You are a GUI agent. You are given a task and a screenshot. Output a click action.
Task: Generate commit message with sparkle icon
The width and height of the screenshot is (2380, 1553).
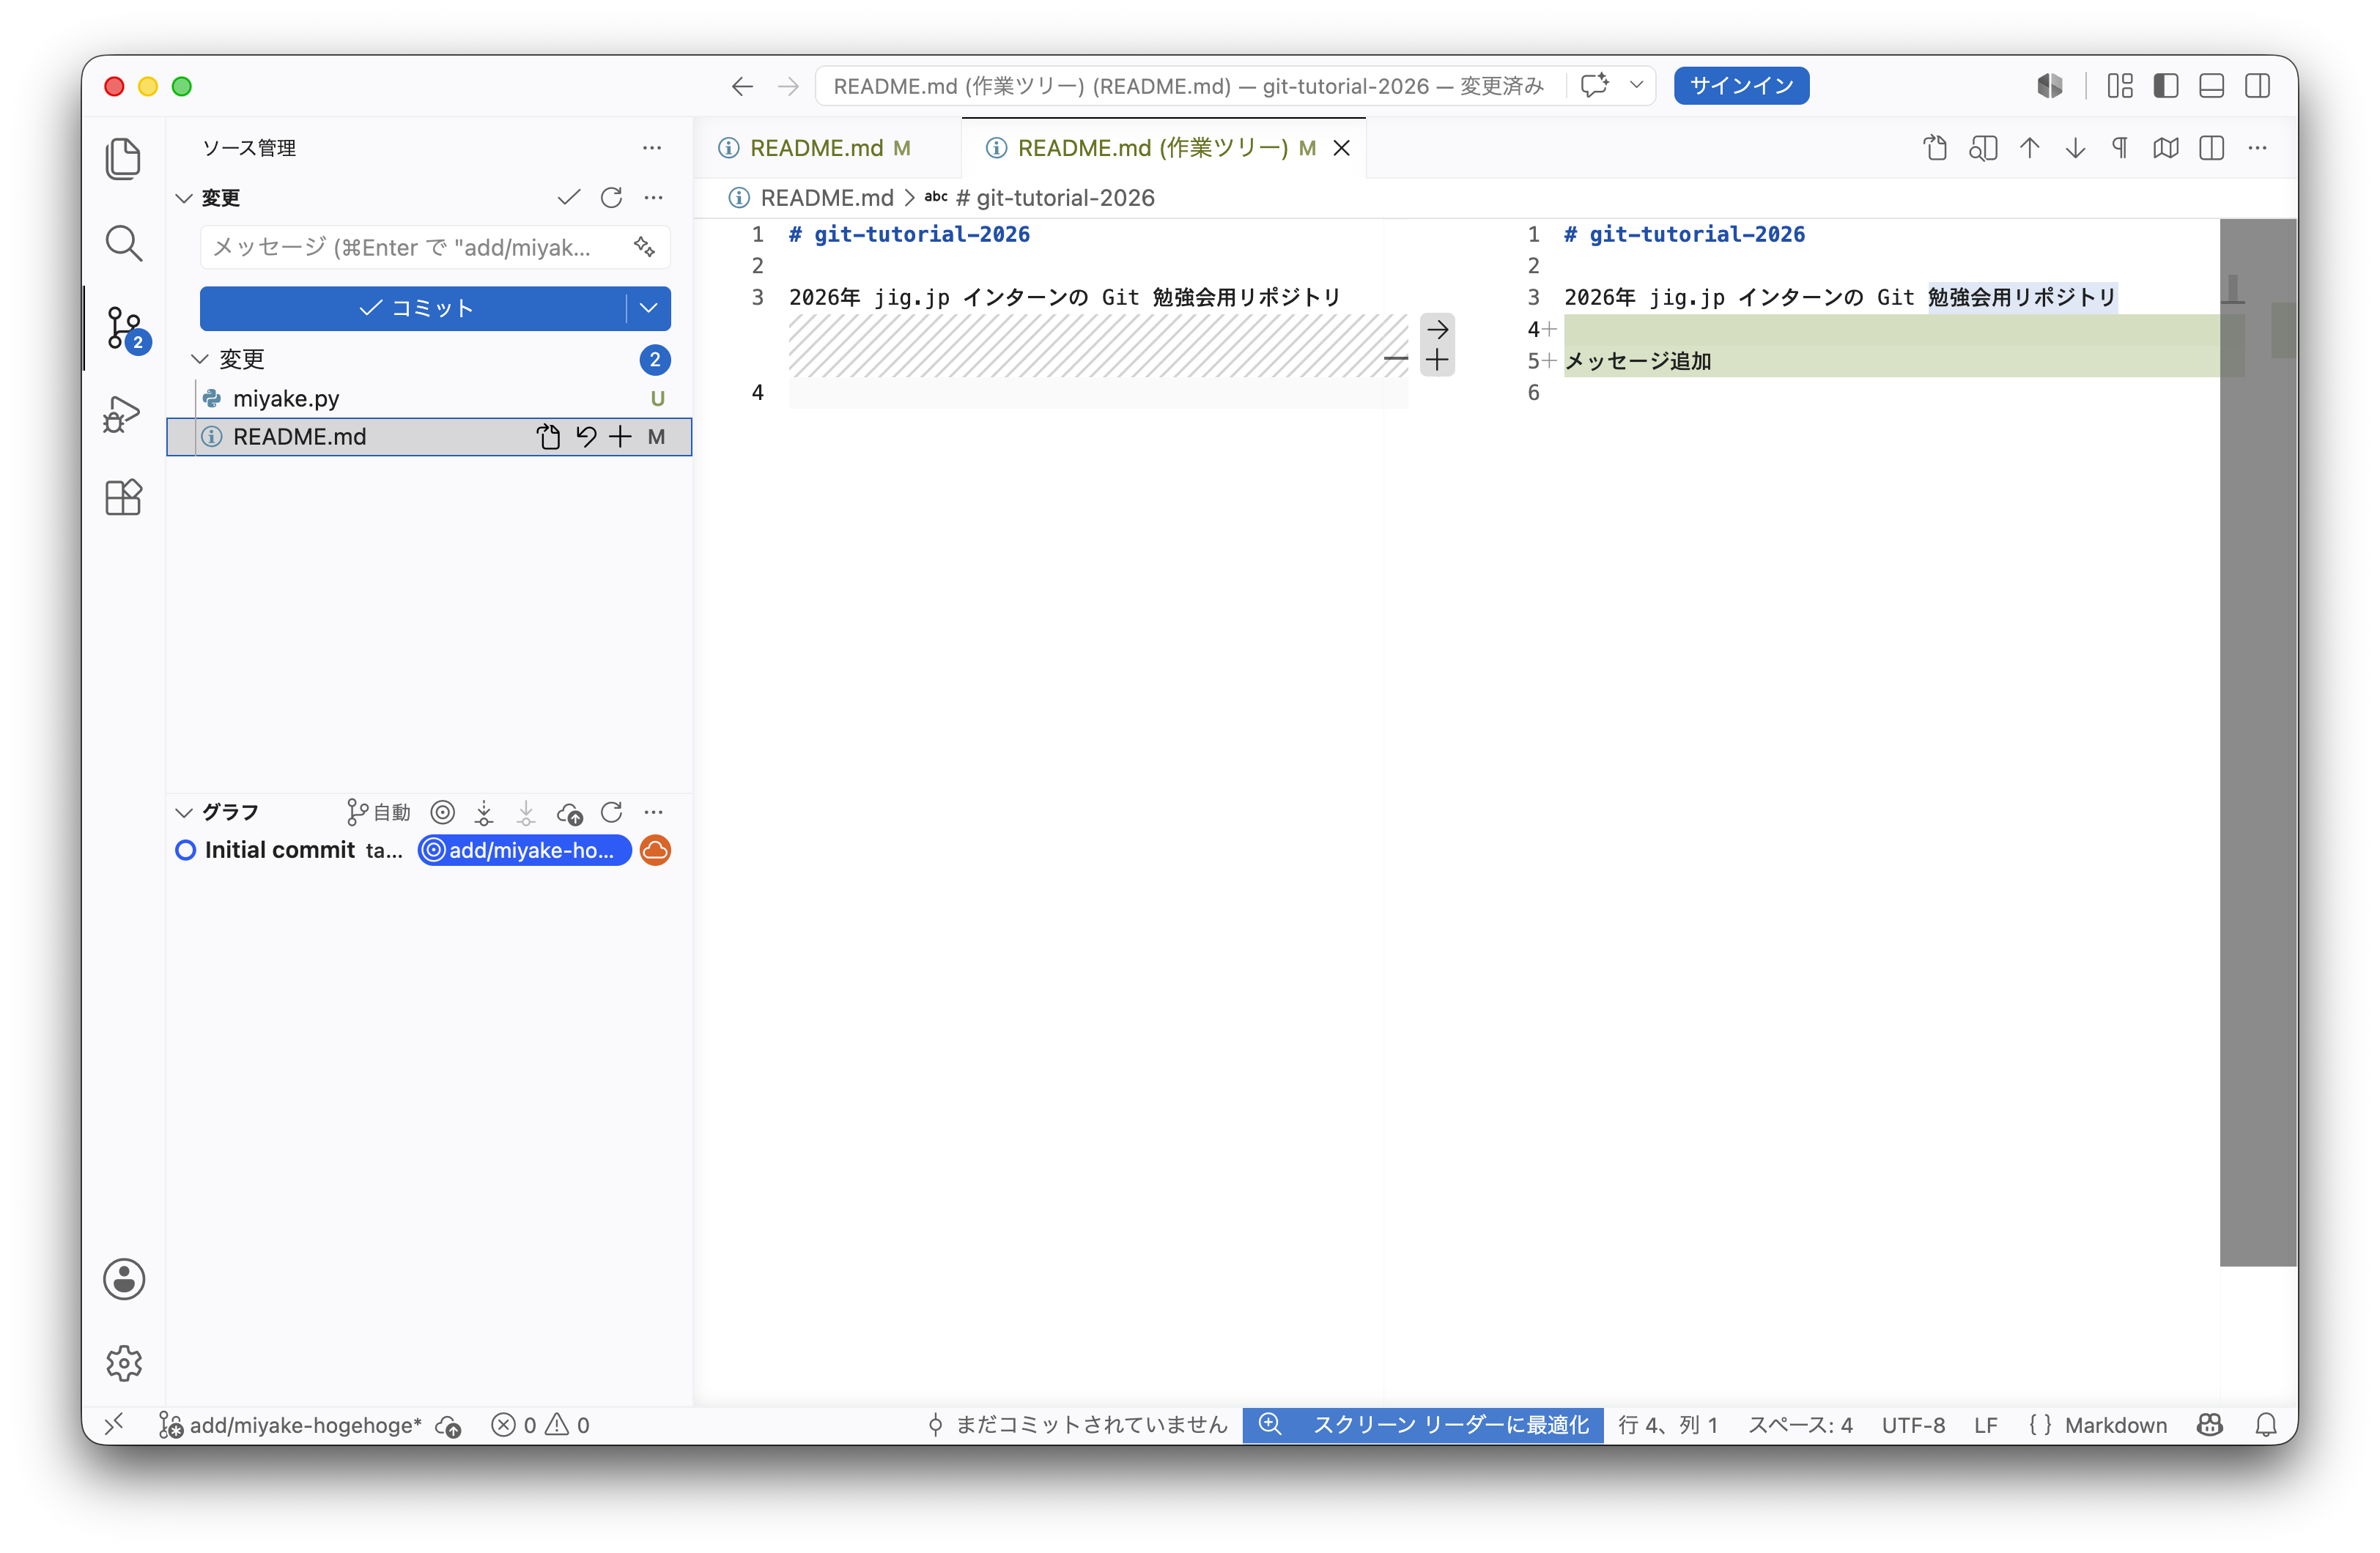[645, 247]
